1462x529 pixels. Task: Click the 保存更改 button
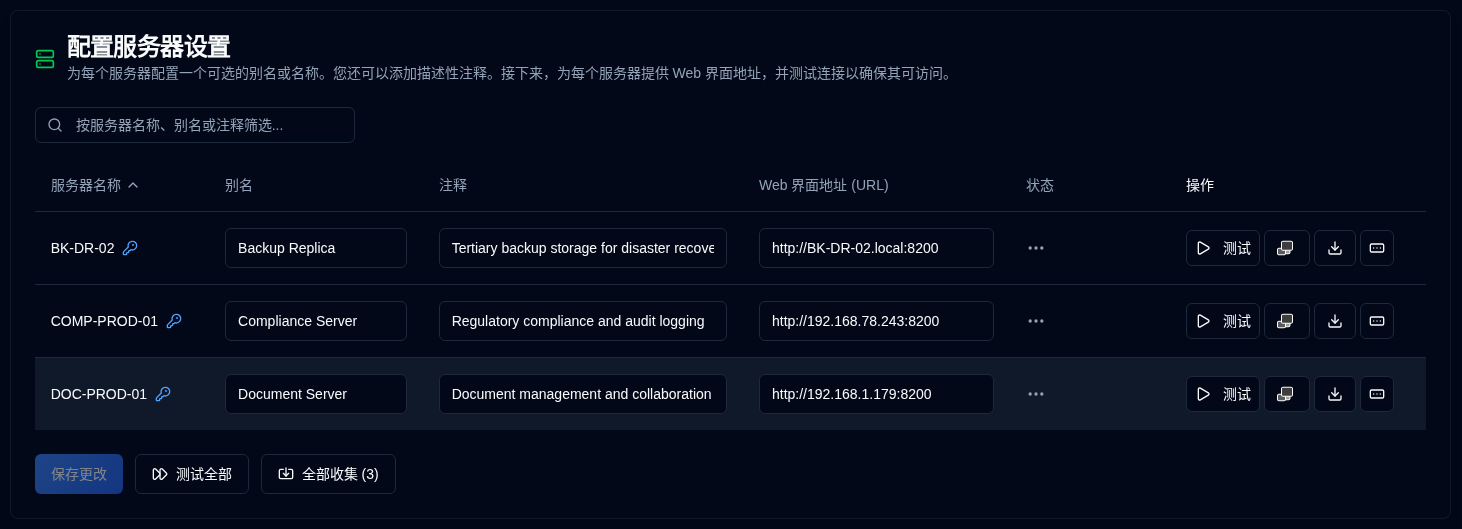[x=79, y=474]
